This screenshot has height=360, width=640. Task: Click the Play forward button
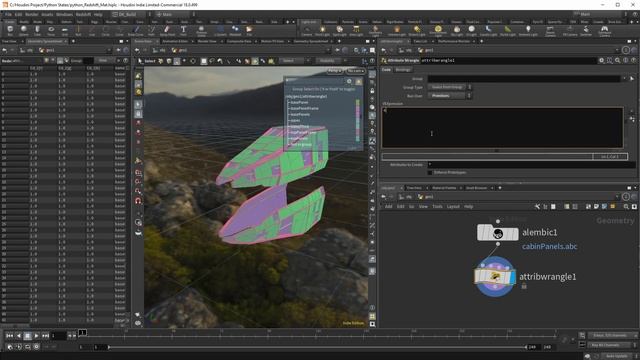pos(36,336)
